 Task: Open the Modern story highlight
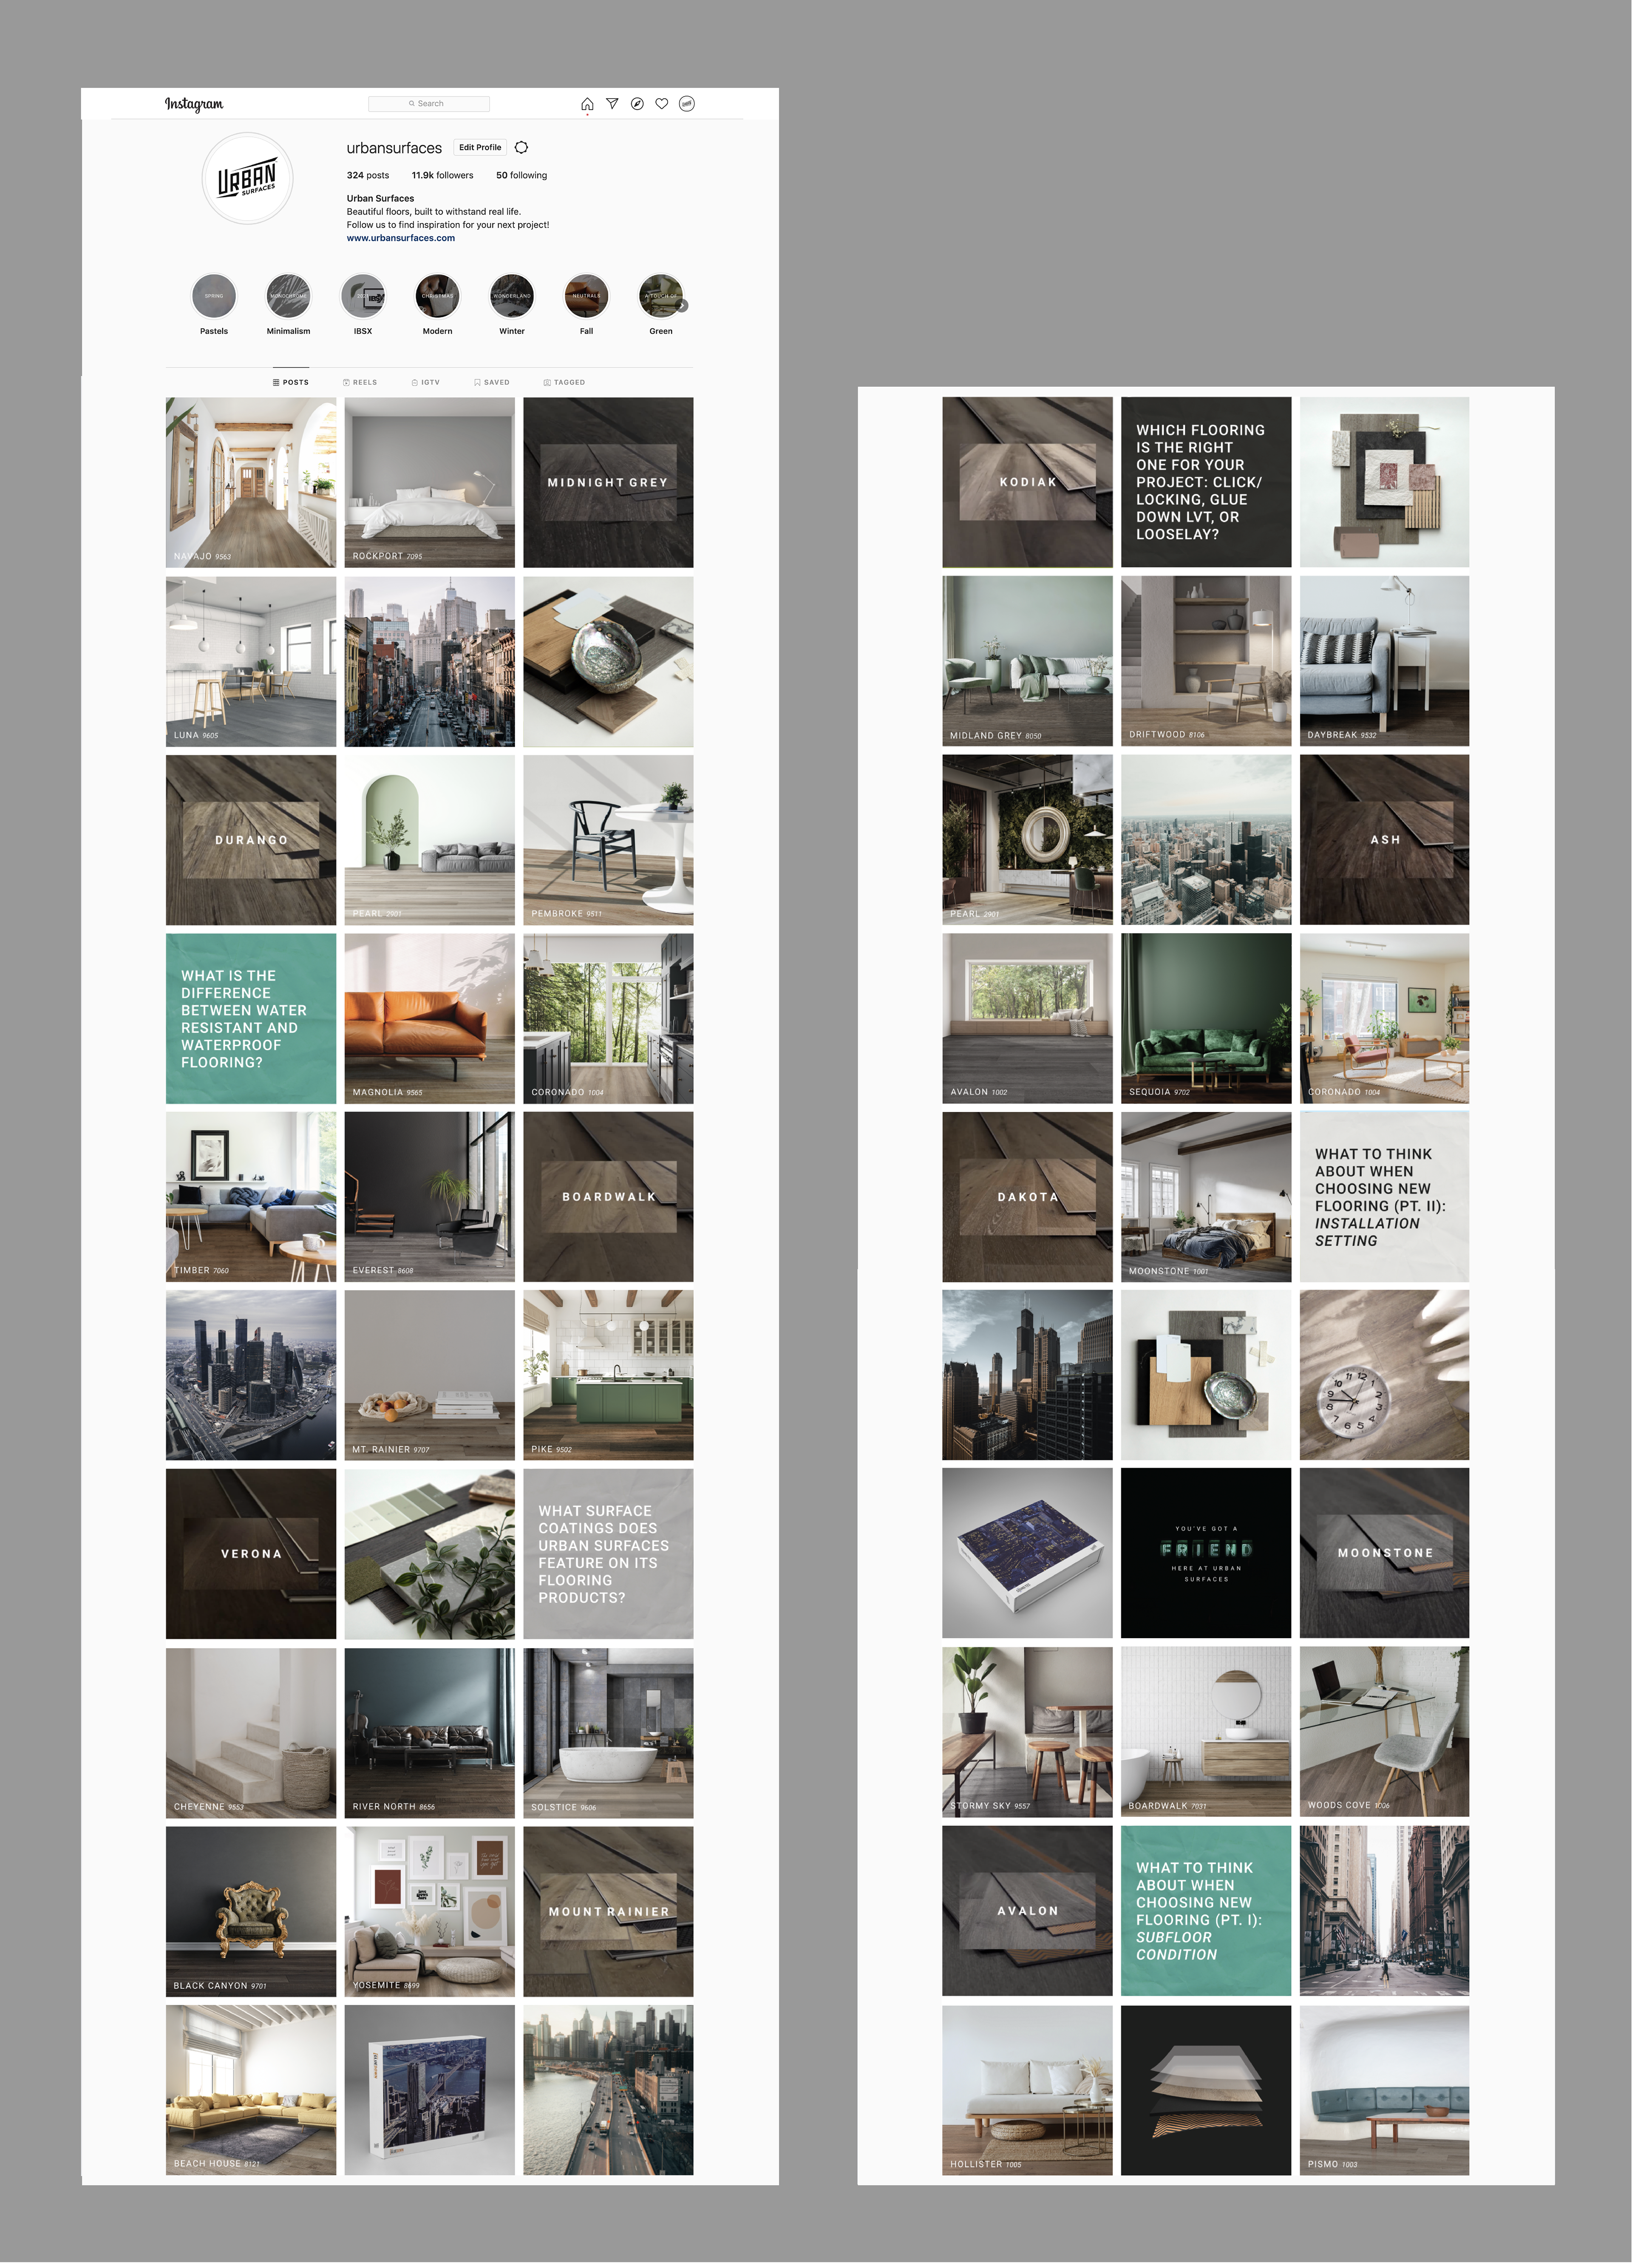[437, 296]
